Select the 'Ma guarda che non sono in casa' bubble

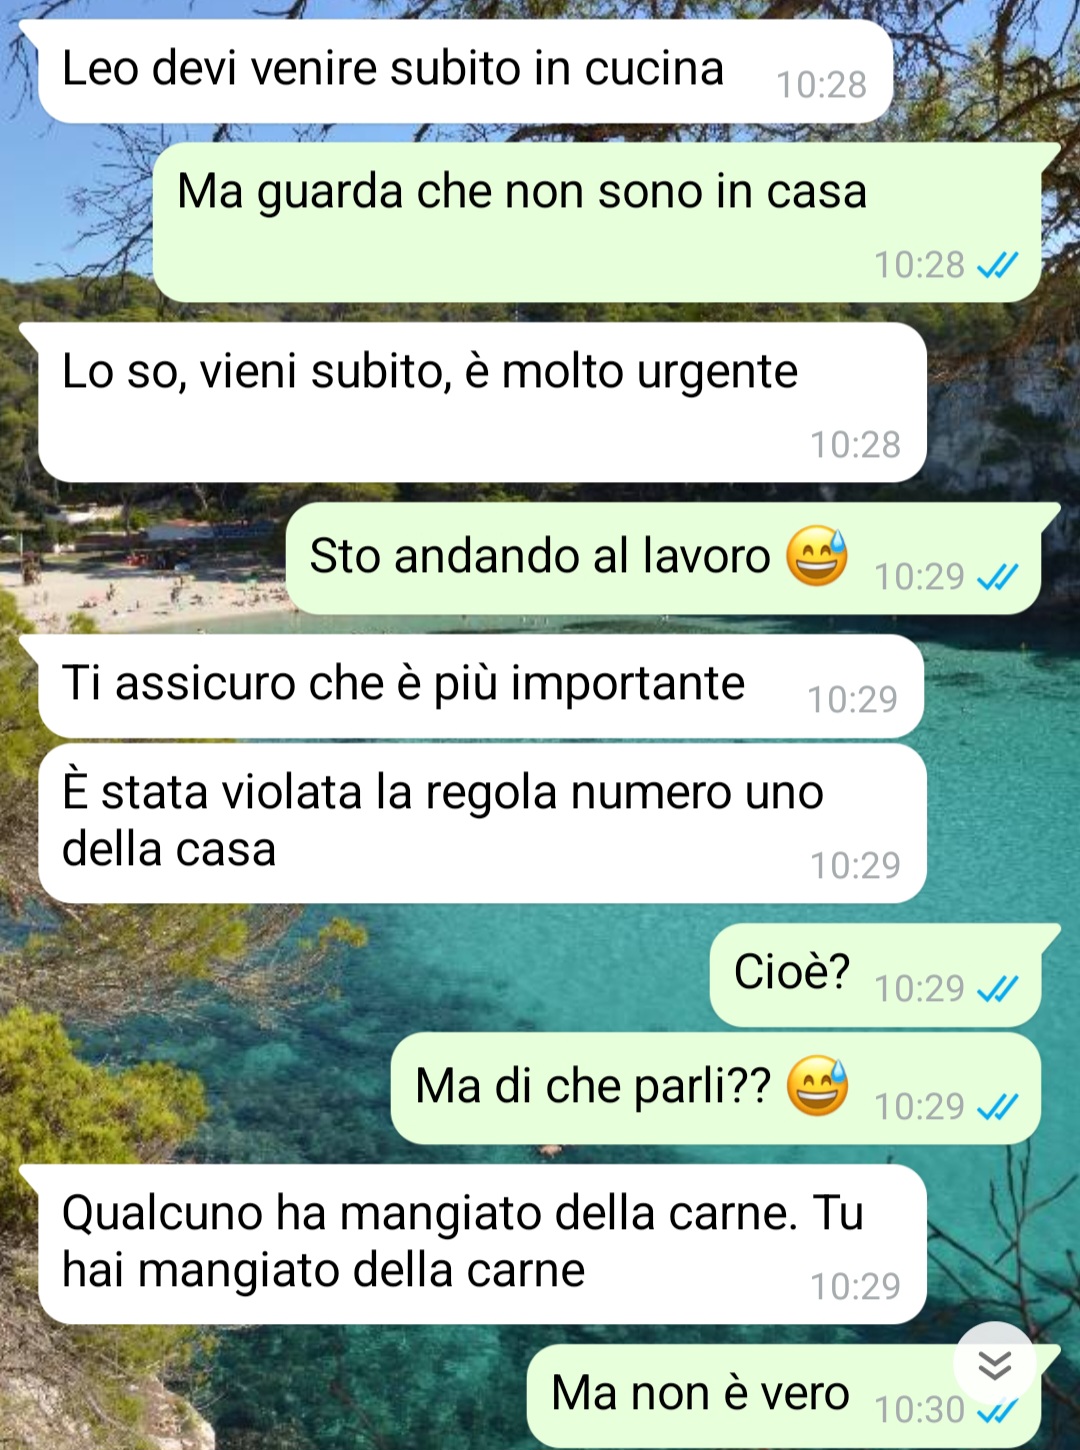597,222
